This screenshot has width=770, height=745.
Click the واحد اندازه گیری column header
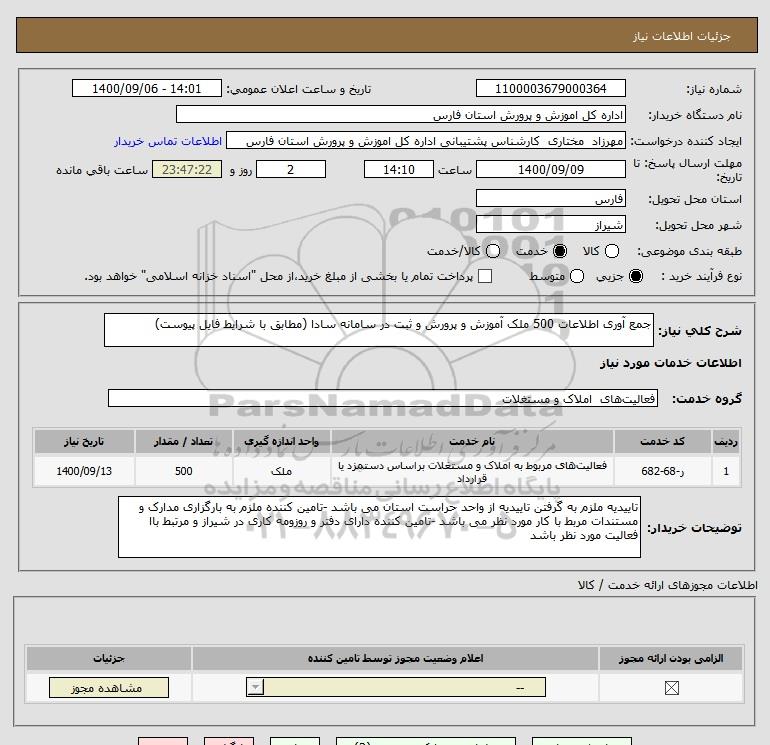pyautogui.click(x=281, y=441)
